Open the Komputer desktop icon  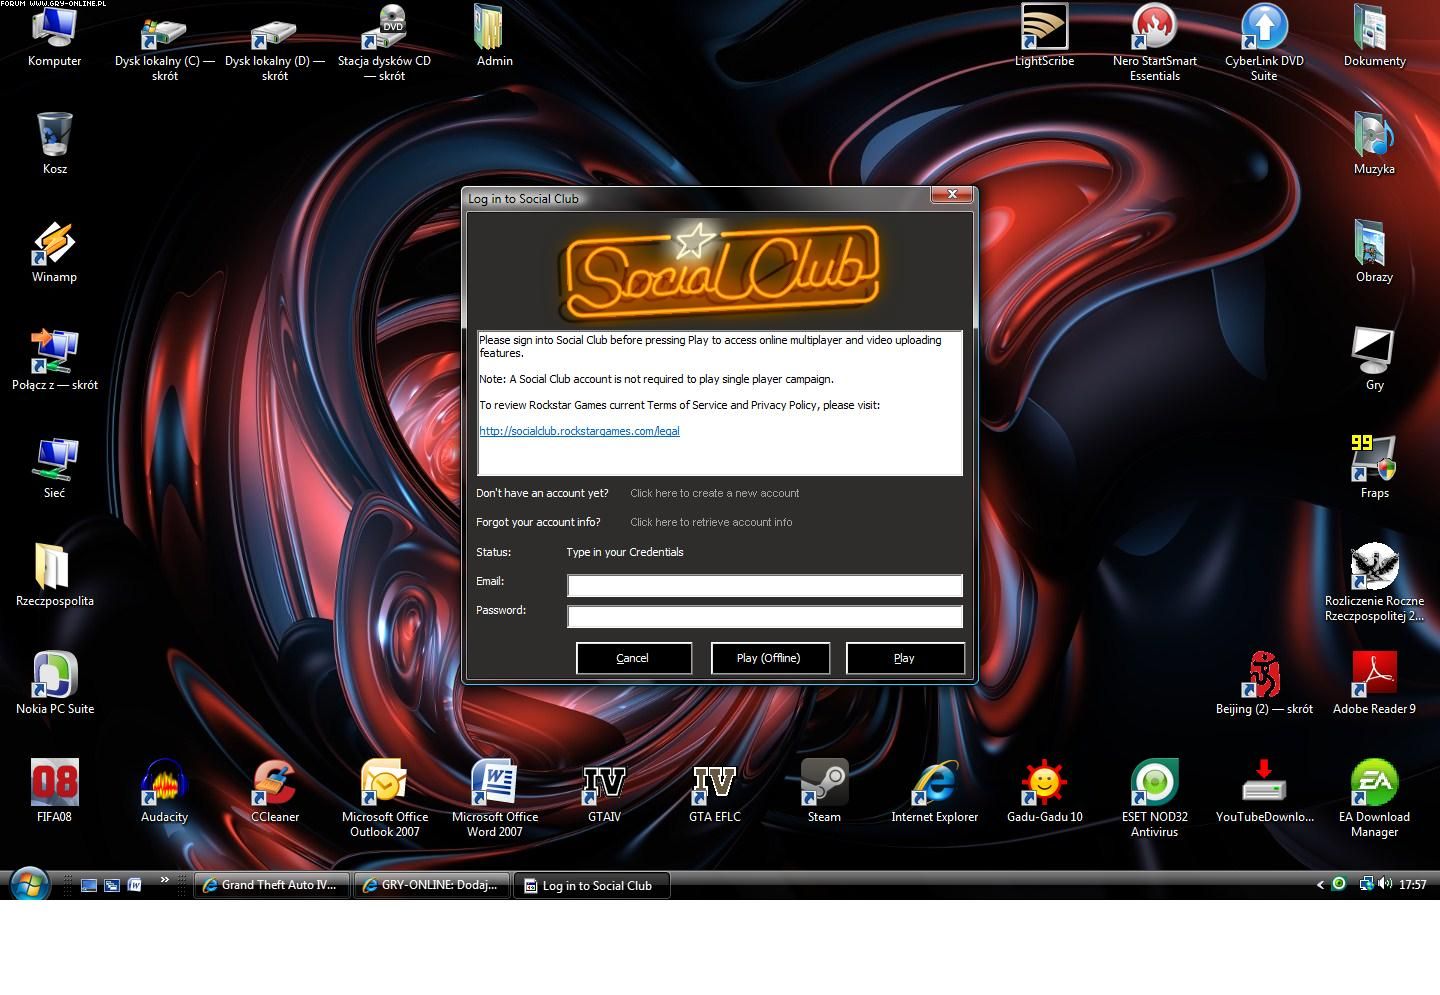pos(54,35)
